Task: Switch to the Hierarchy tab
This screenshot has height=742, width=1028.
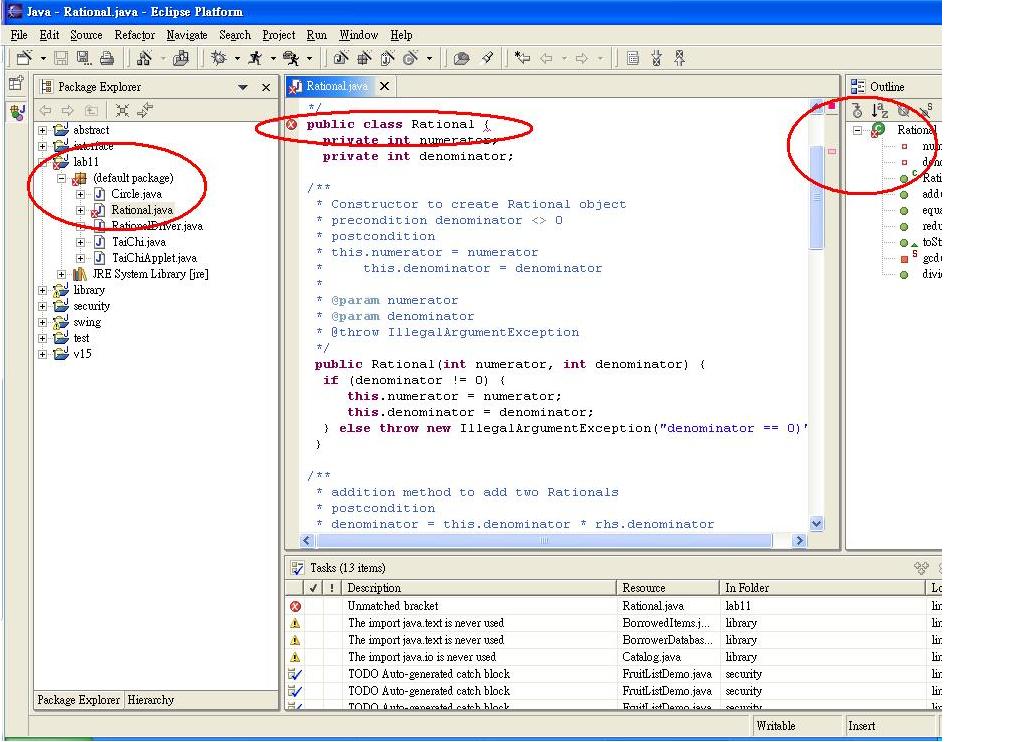Action: [150, 700]
